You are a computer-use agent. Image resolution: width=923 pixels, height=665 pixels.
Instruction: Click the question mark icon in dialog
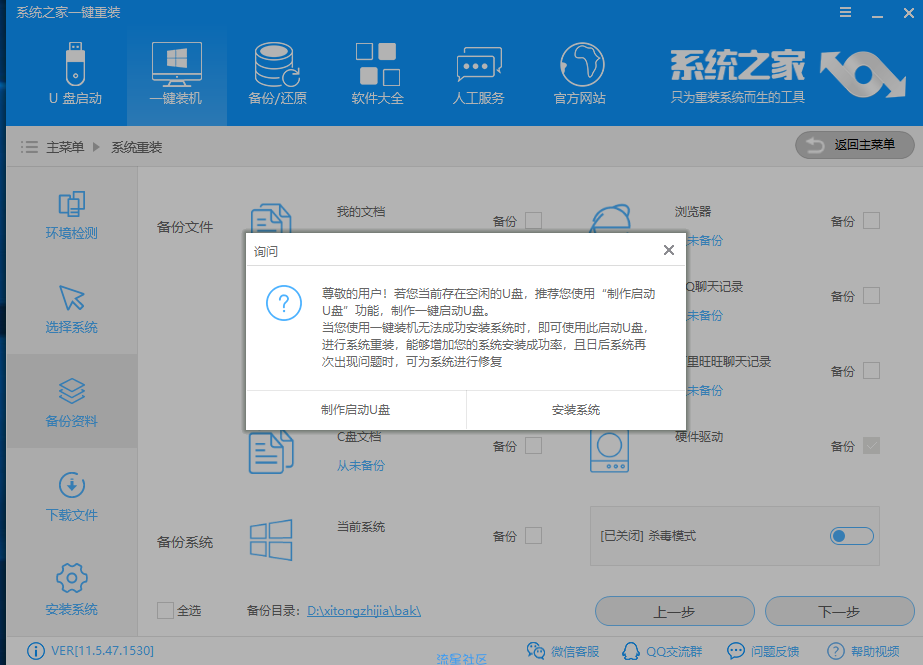pos(284,303)
